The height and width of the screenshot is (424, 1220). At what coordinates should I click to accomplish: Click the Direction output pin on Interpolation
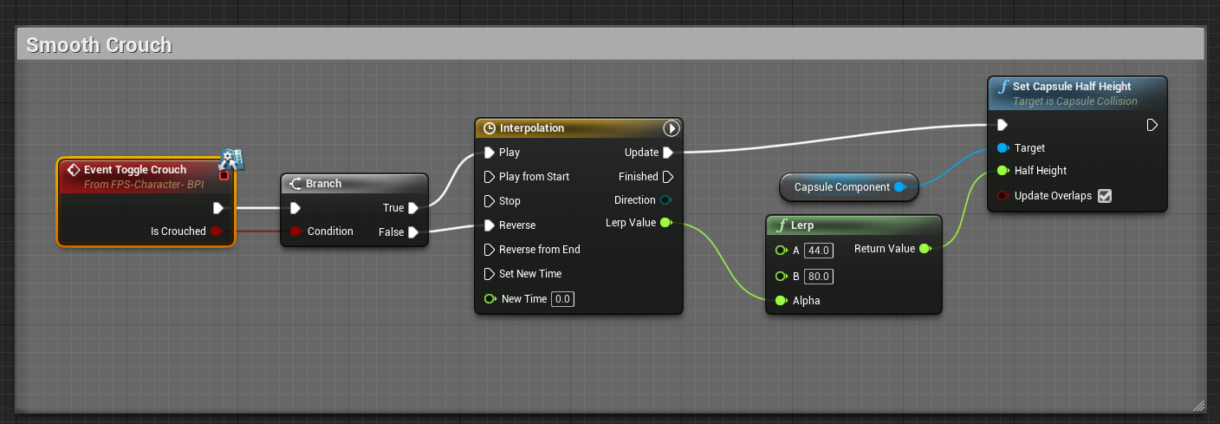point(667,201)
